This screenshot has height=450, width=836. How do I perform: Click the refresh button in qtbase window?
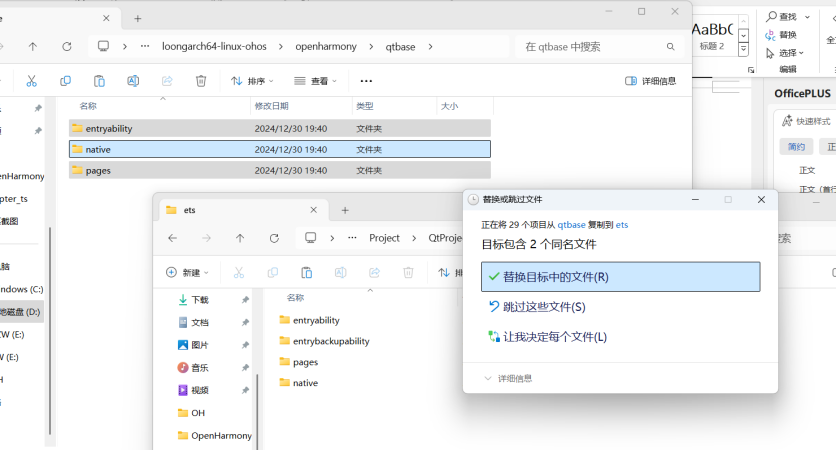click(x=67, y=46)
